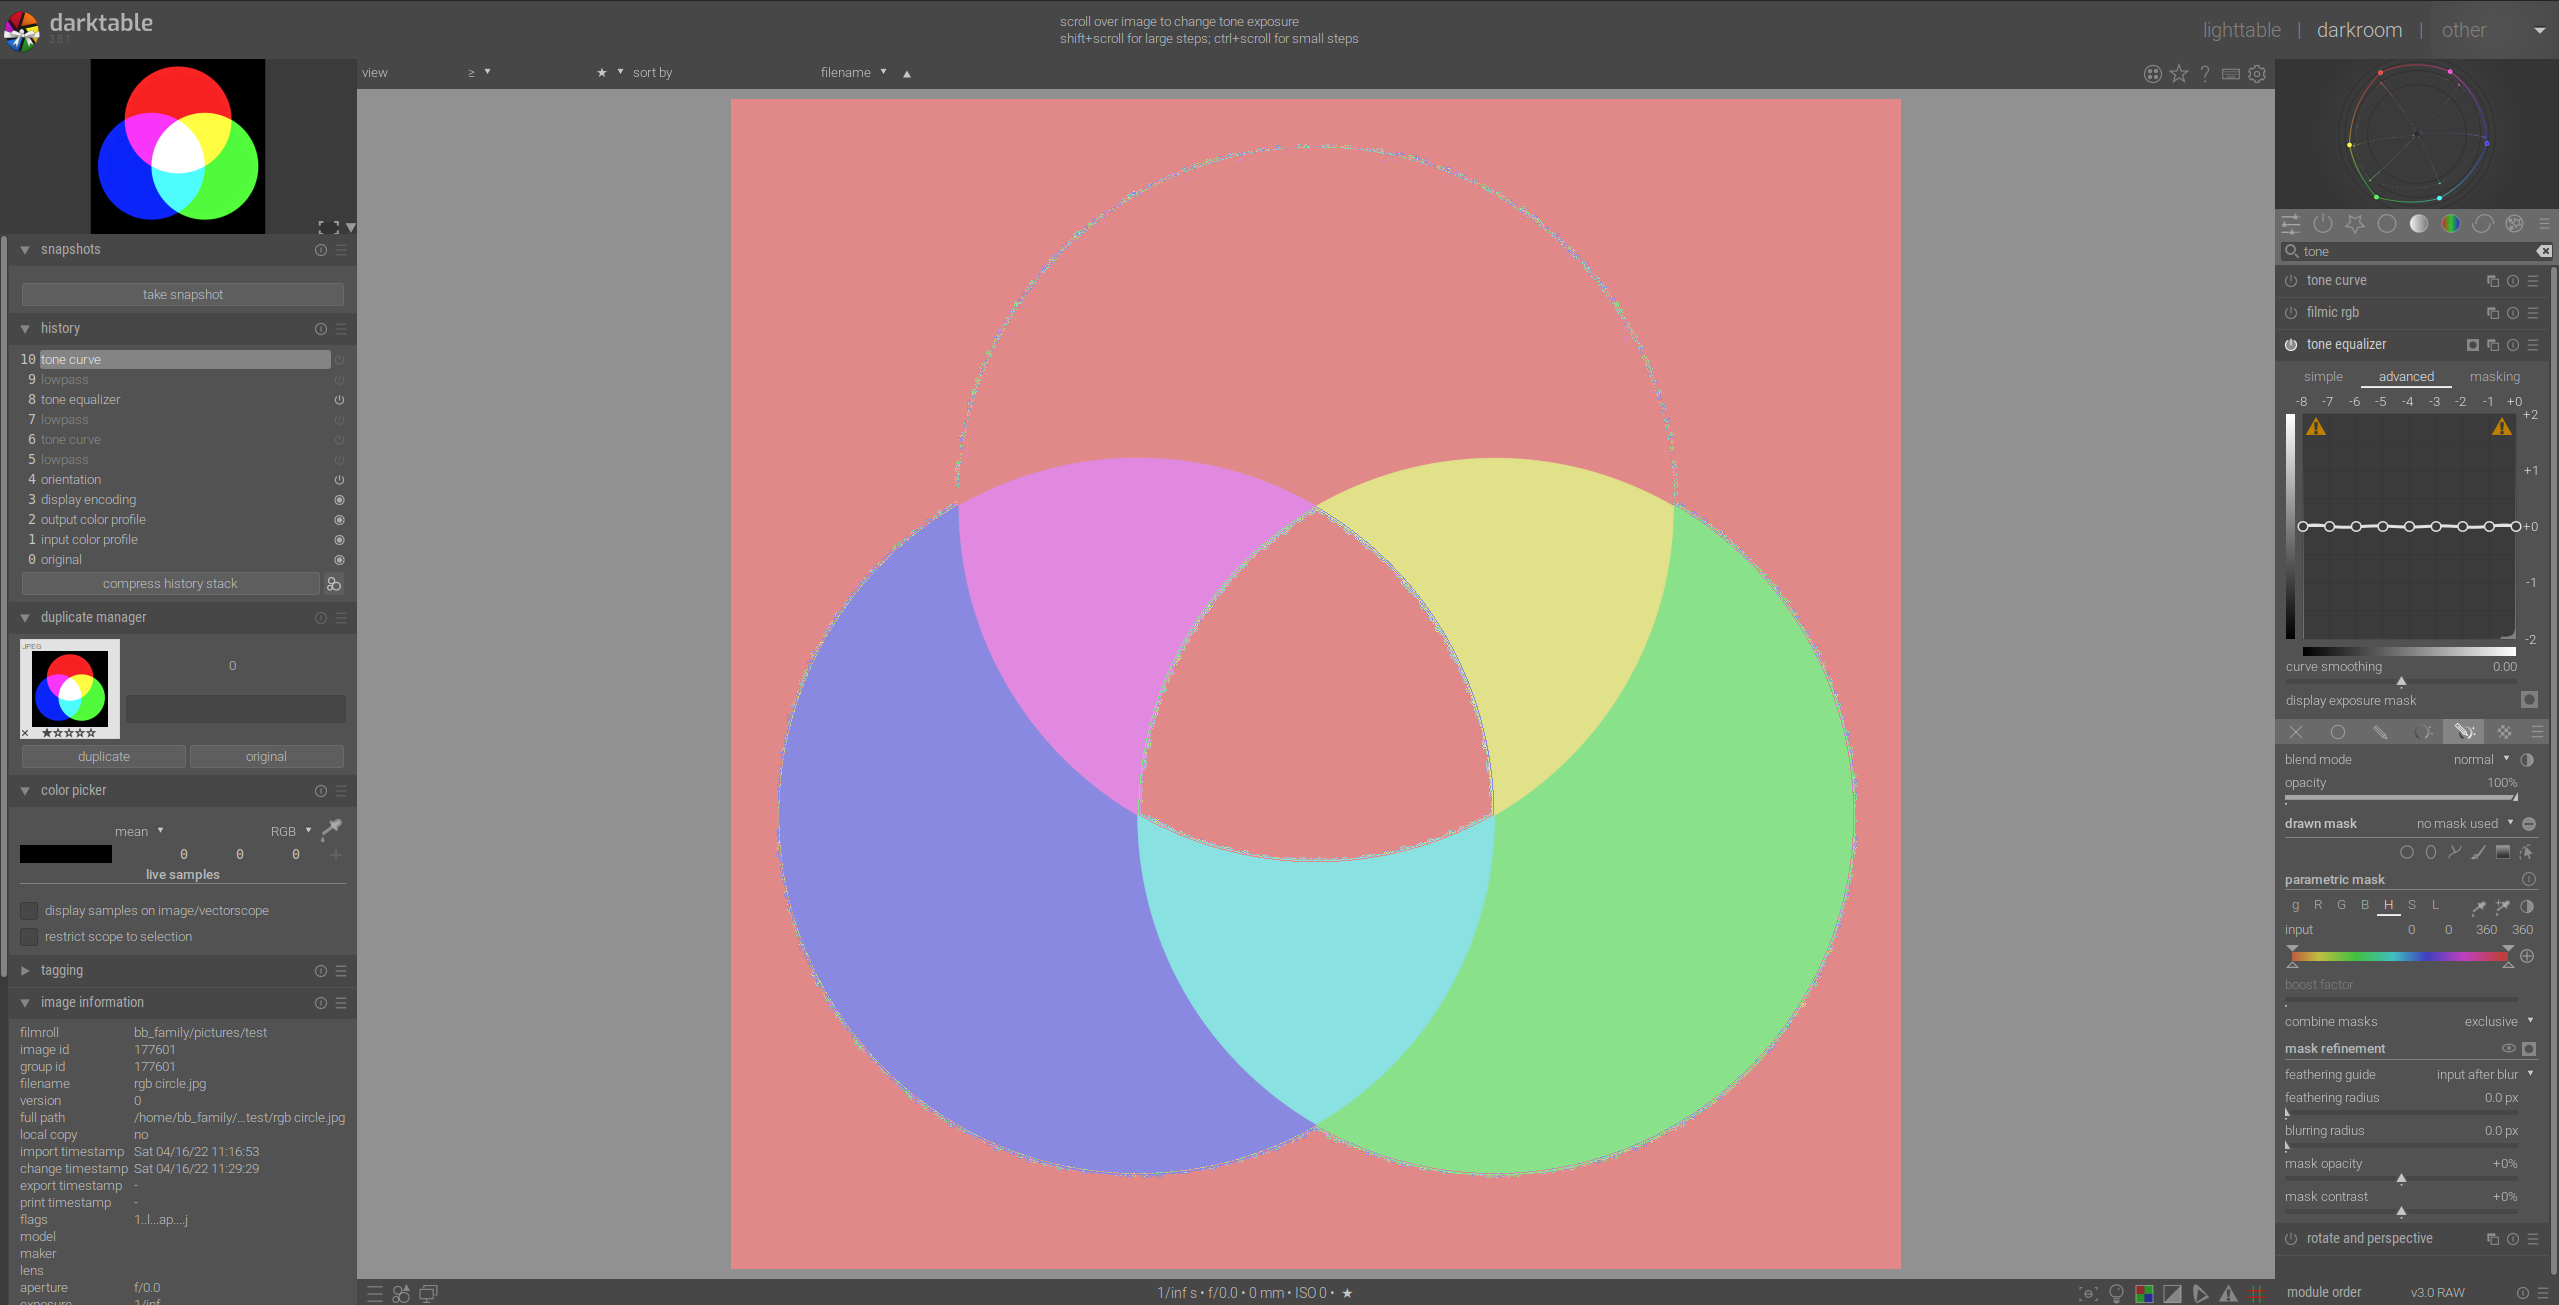The width and height of the screenshot is (2559, 1305).
Task: Check restrict scope to selection
Action: pos(29,937)
